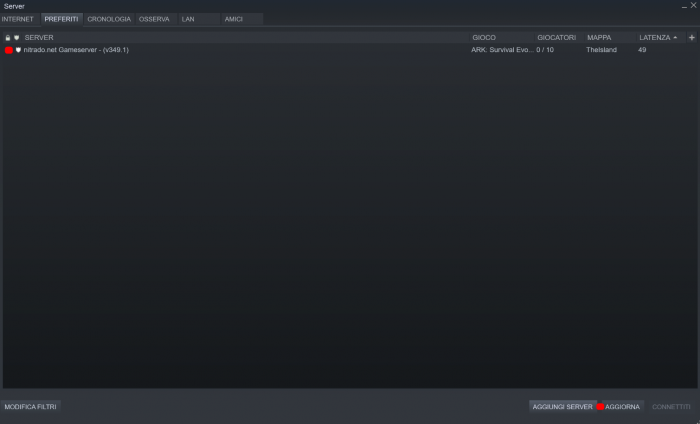This screenshot has height=424, width=700.
Task: Click the plus icon to add columns
Action: [x=692, y=38]
